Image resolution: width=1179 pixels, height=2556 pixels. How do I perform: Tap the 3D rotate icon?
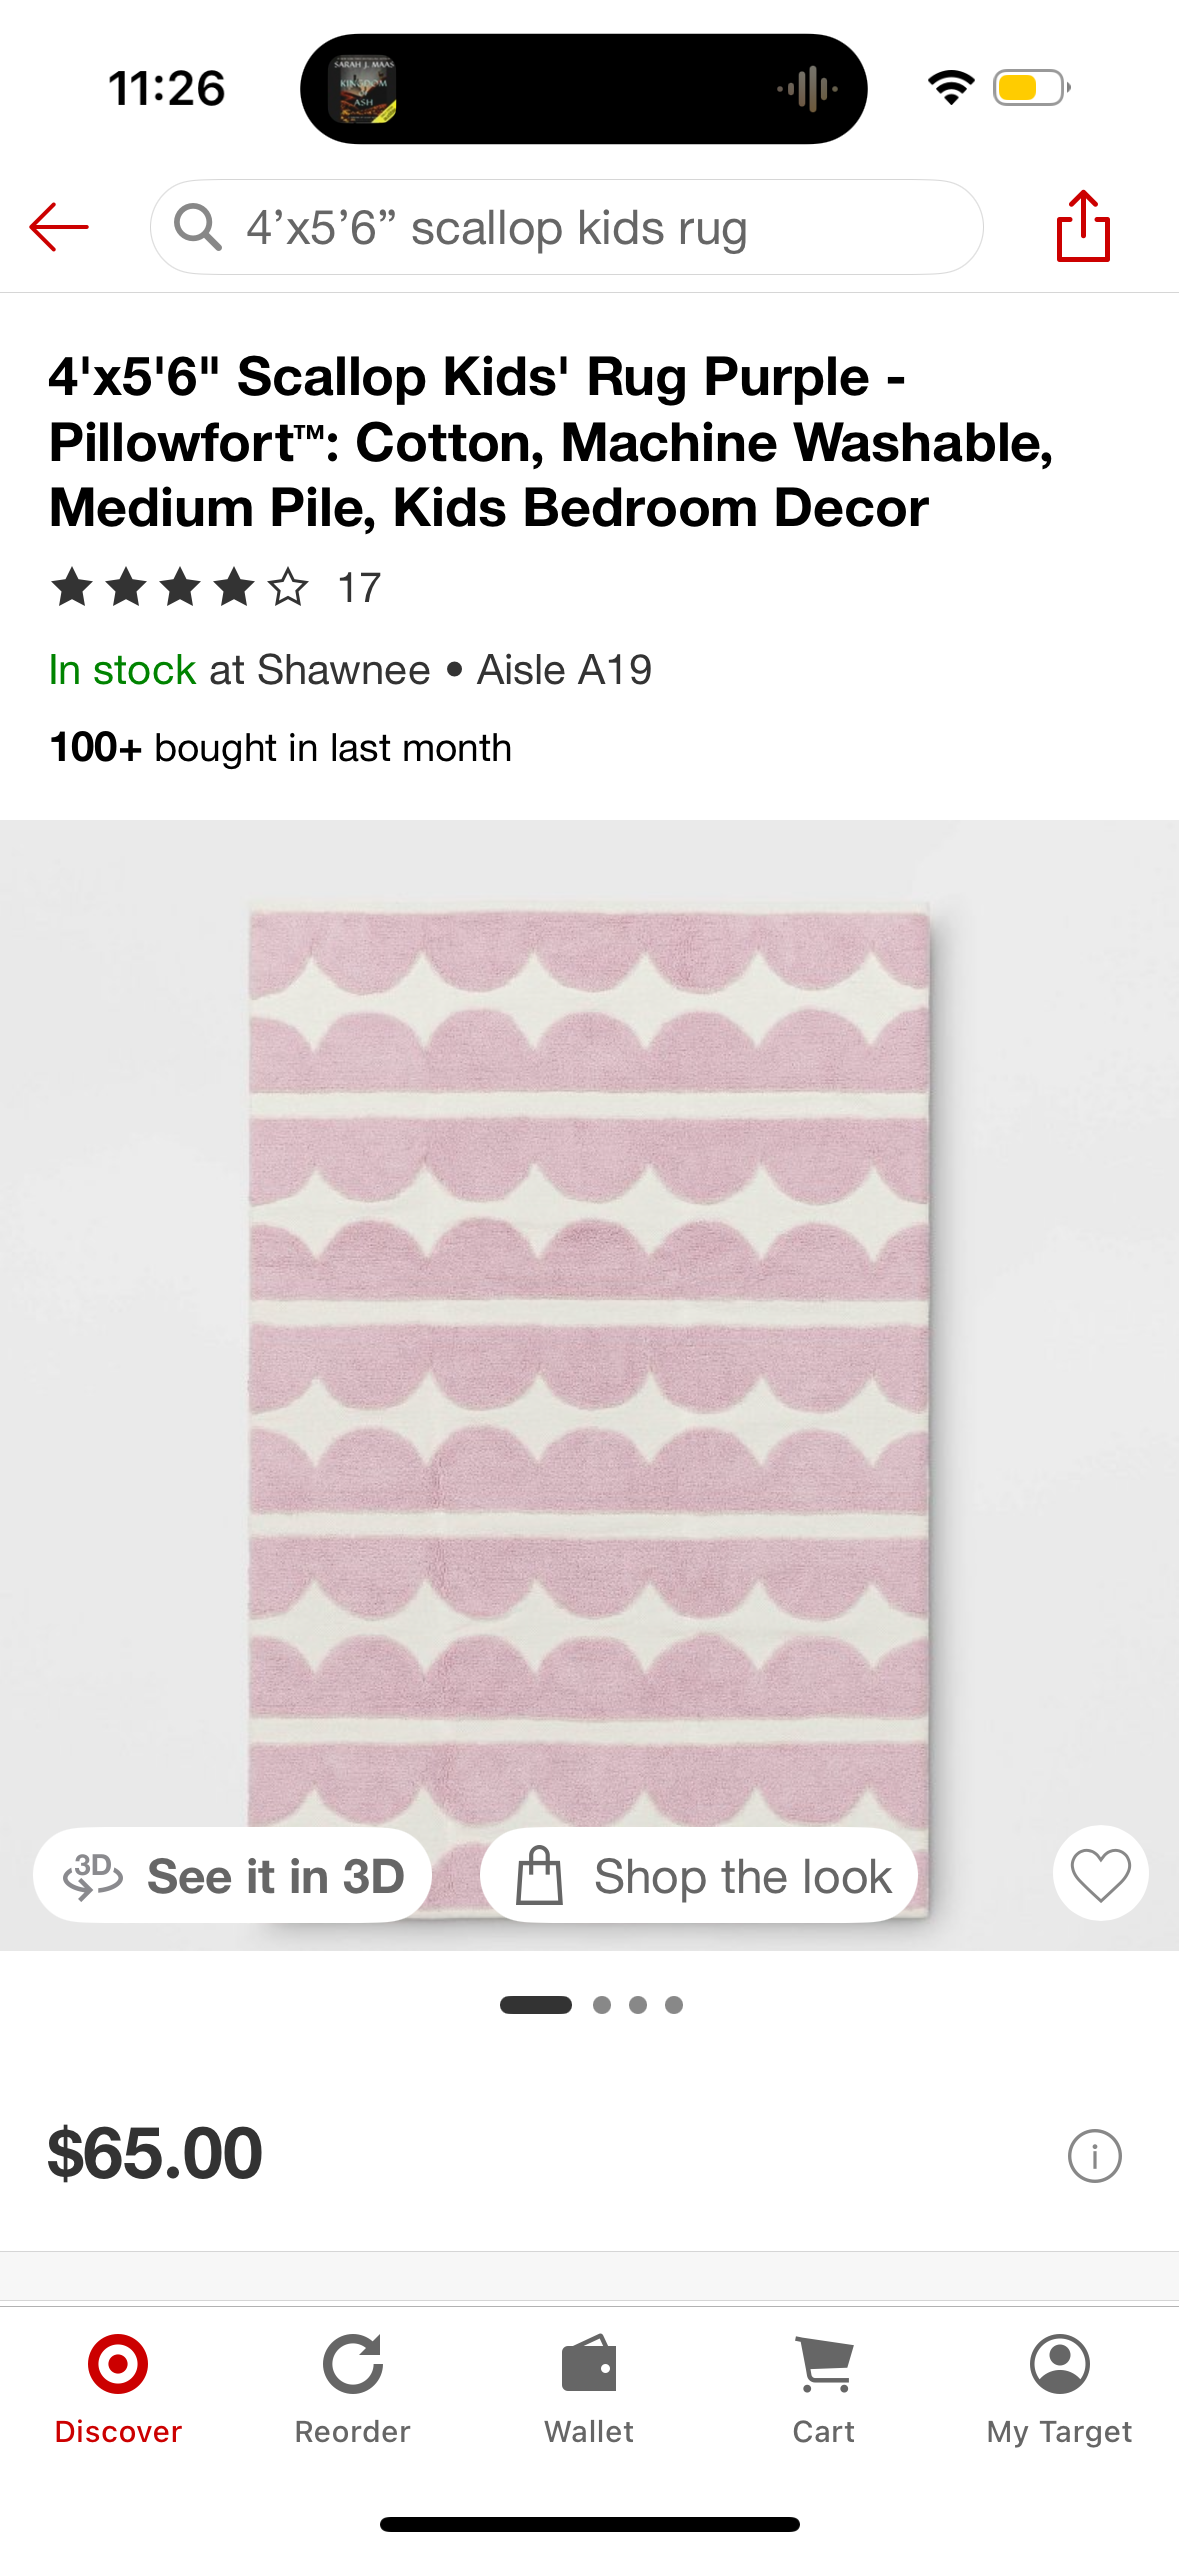click(x=93, y=1876)
